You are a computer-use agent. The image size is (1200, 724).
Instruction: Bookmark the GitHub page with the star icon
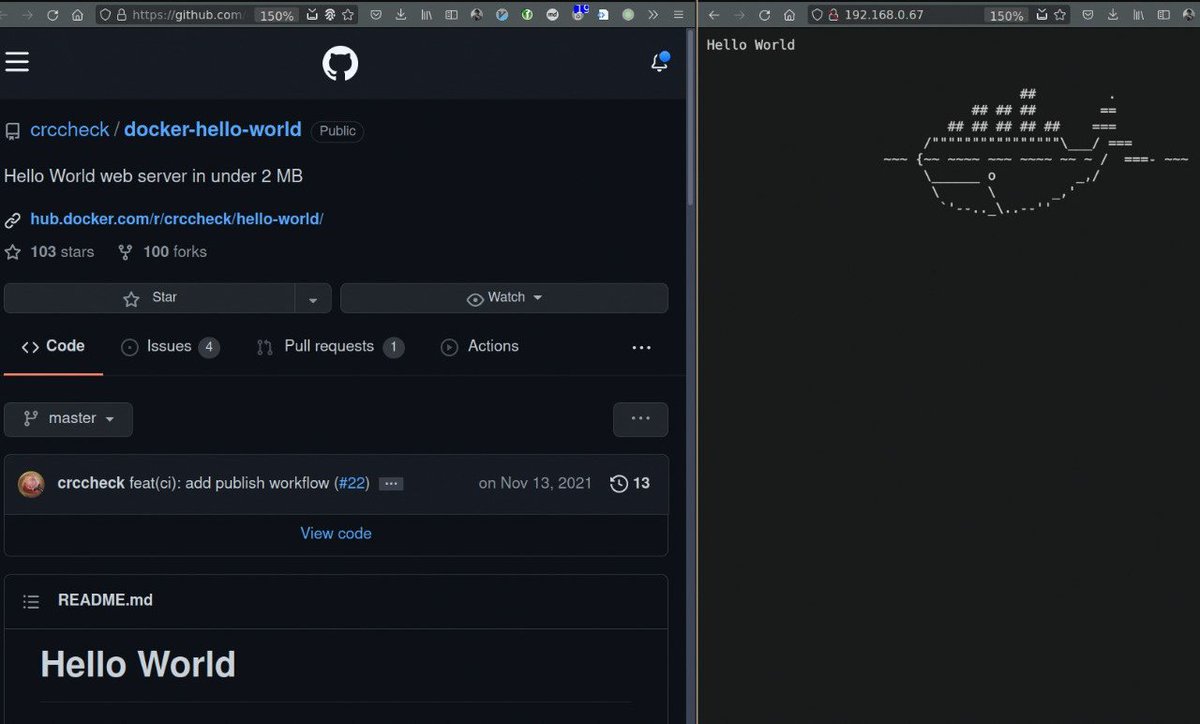click(x=347, y=15)
